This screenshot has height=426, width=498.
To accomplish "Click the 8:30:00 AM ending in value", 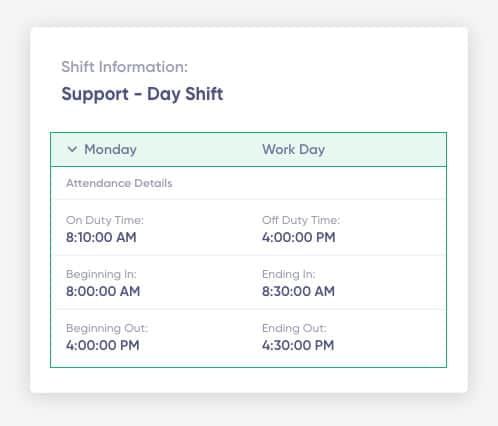I will coord(298,291).
